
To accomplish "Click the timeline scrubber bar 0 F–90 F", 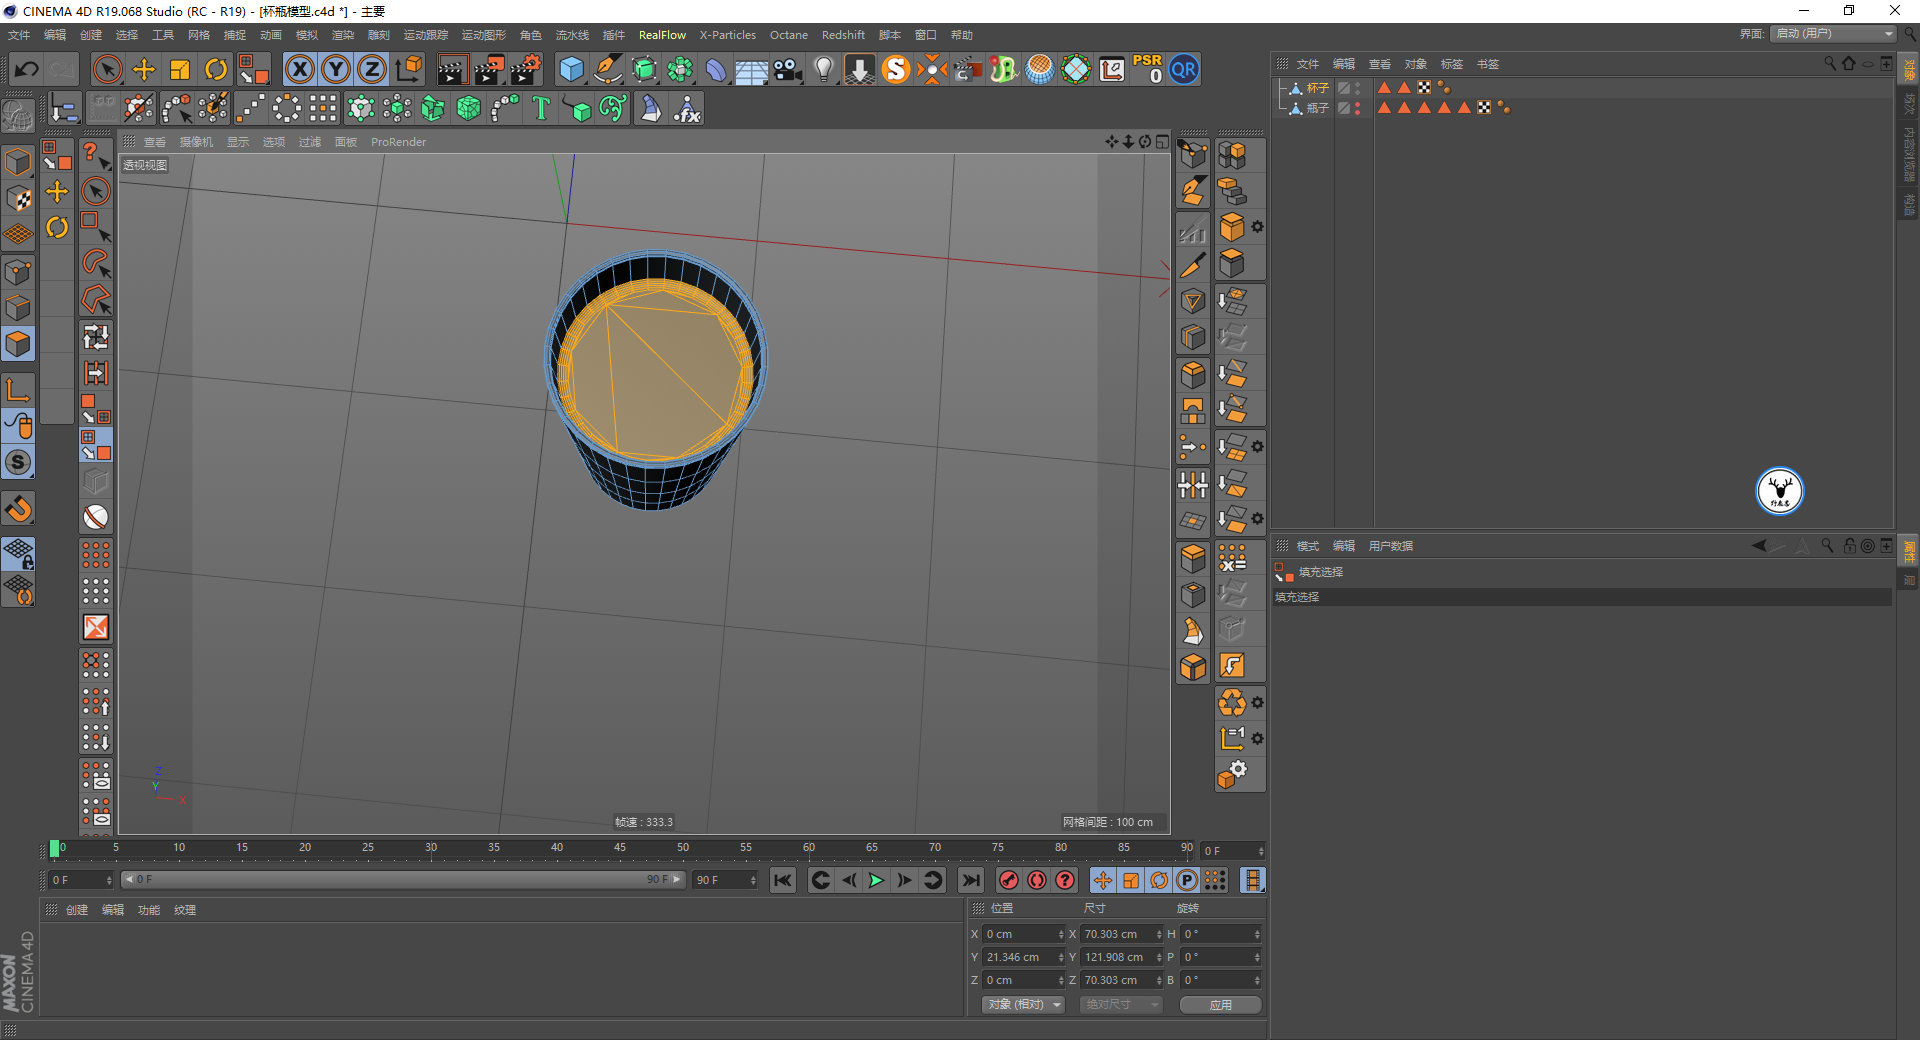I will (x=402, y=880).
